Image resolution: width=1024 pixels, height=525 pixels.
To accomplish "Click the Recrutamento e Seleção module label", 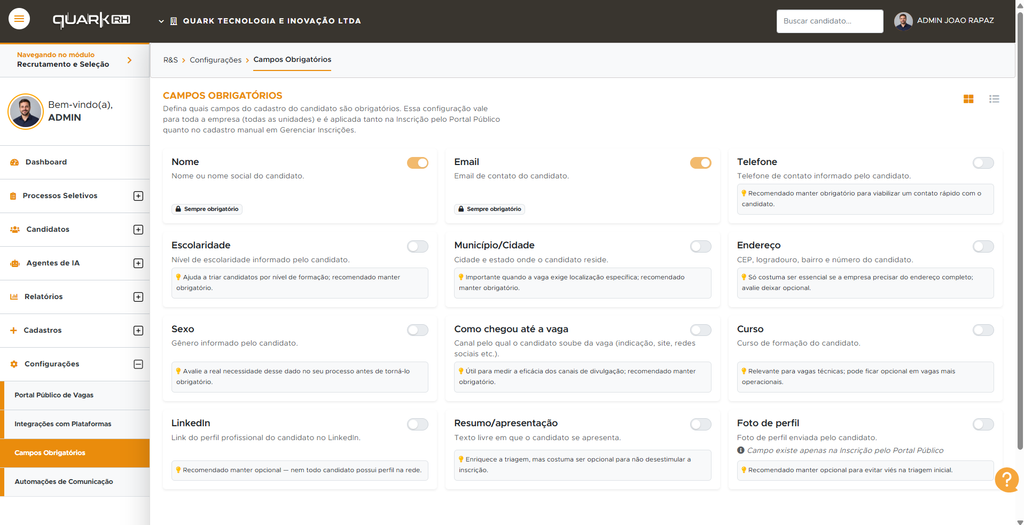I will click(x=63, y=65).
